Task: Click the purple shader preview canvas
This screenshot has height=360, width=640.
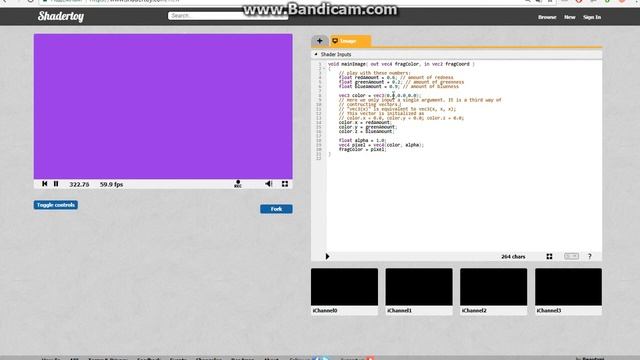Action: point(163,106)
